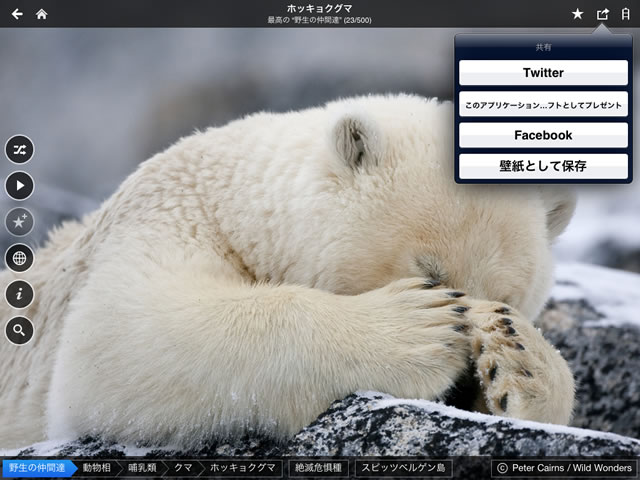Image resolution: width=640 pixels, height=480 pixels.
Task: Select the 動物相 breadcrumb tag
Action: [97, 468]
